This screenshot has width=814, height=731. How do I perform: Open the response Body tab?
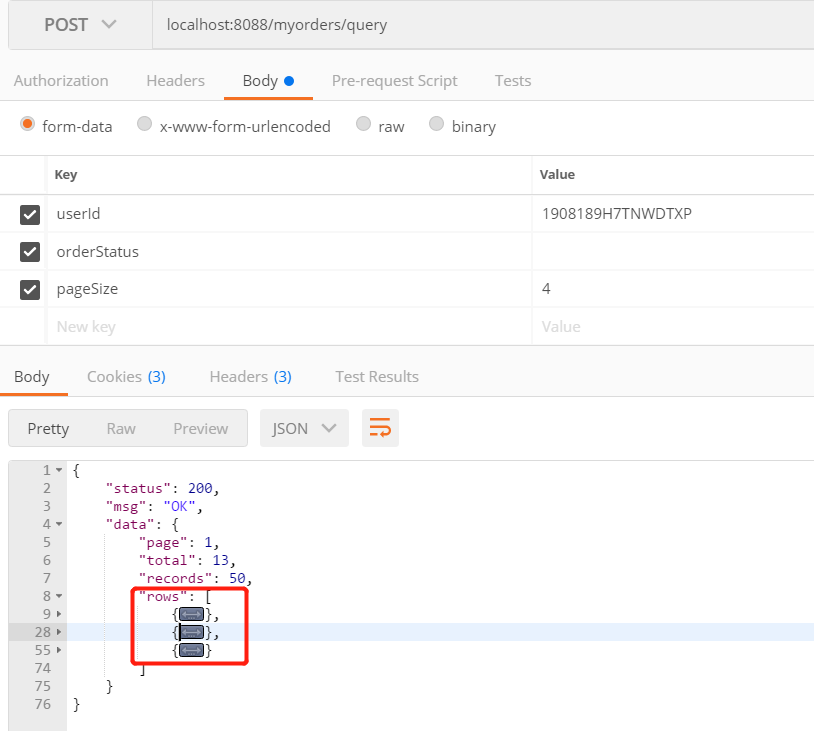(32, 377)
